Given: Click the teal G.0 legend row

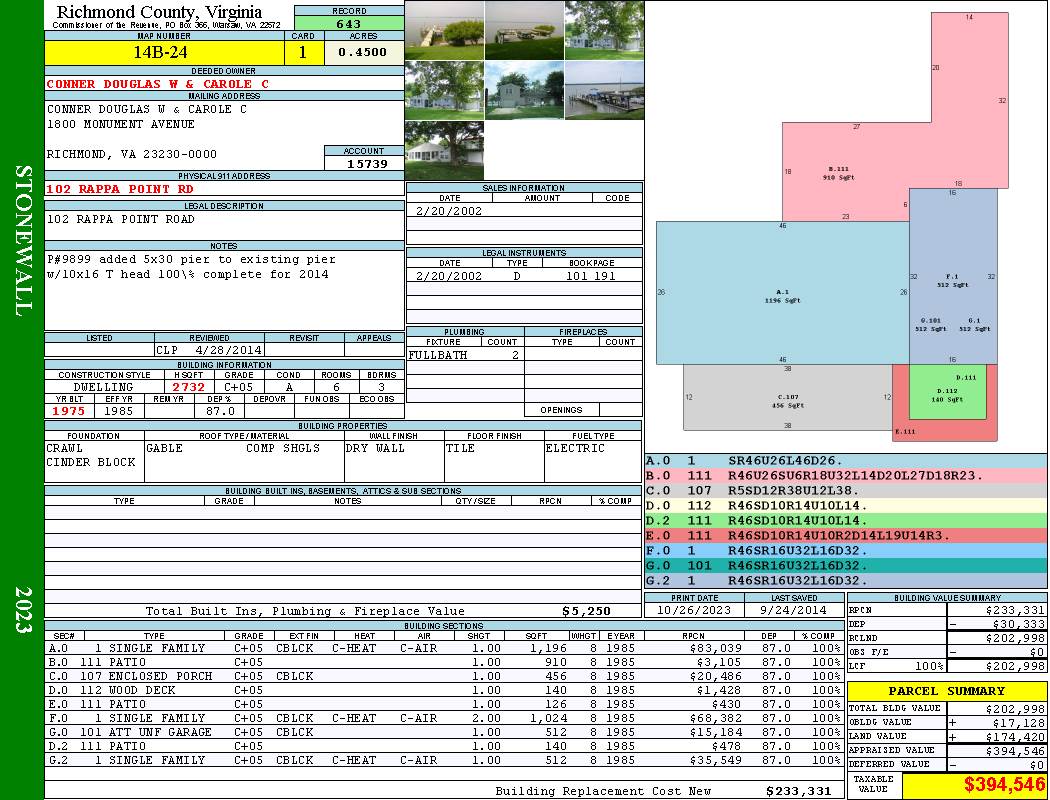Looking at the screenshot, I should 846,565.
